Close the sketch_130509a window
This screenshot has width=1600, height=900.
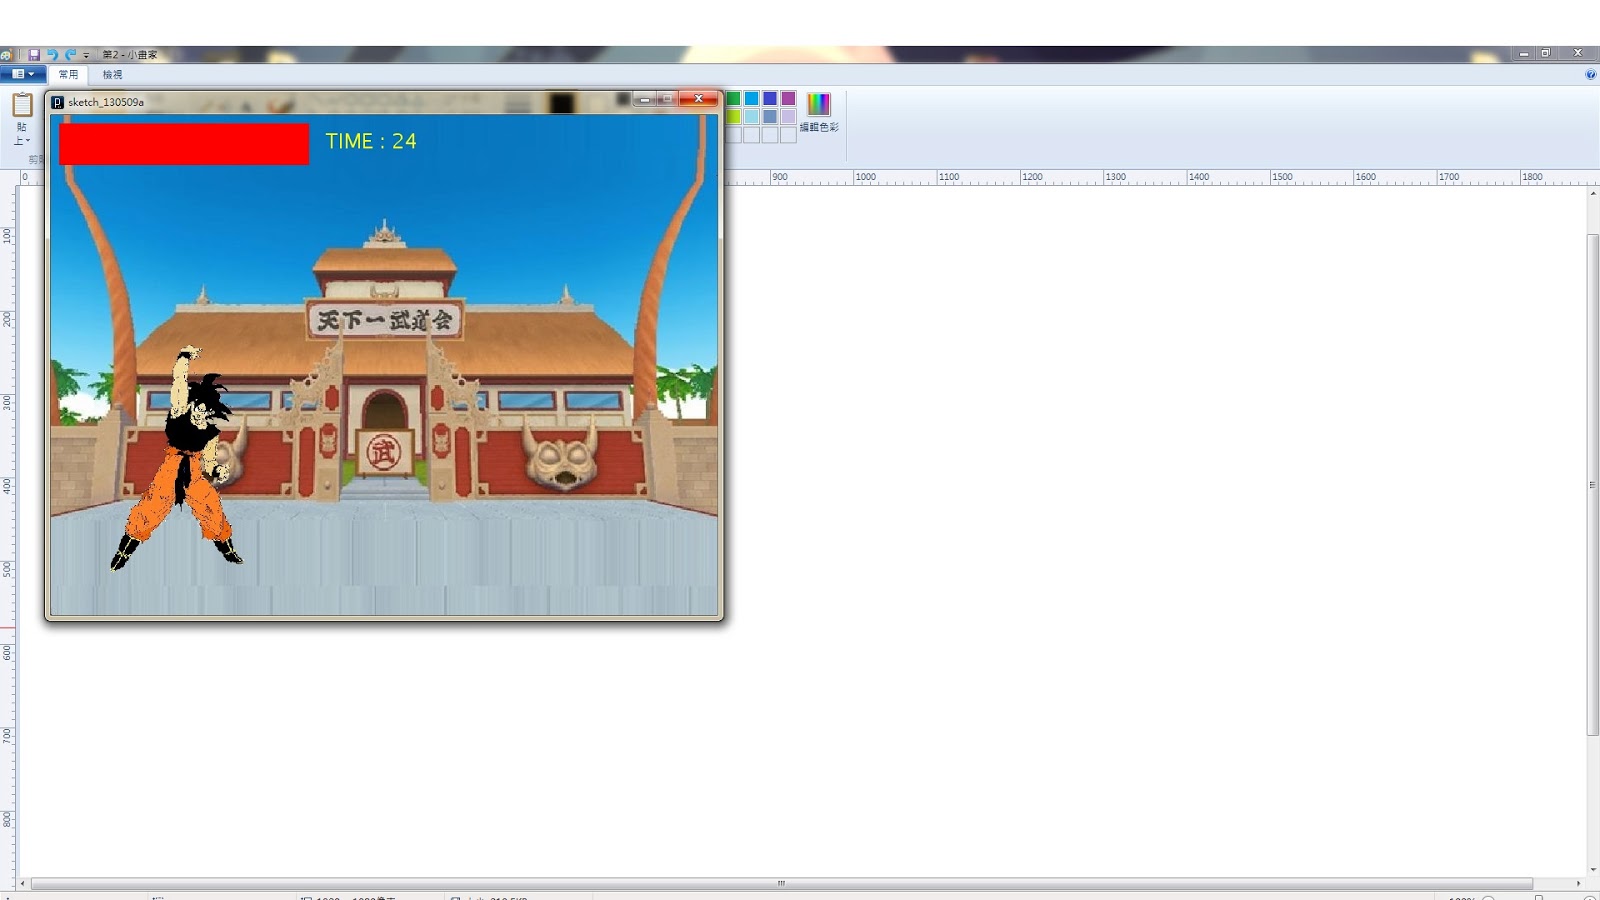[x=698, y=99]
